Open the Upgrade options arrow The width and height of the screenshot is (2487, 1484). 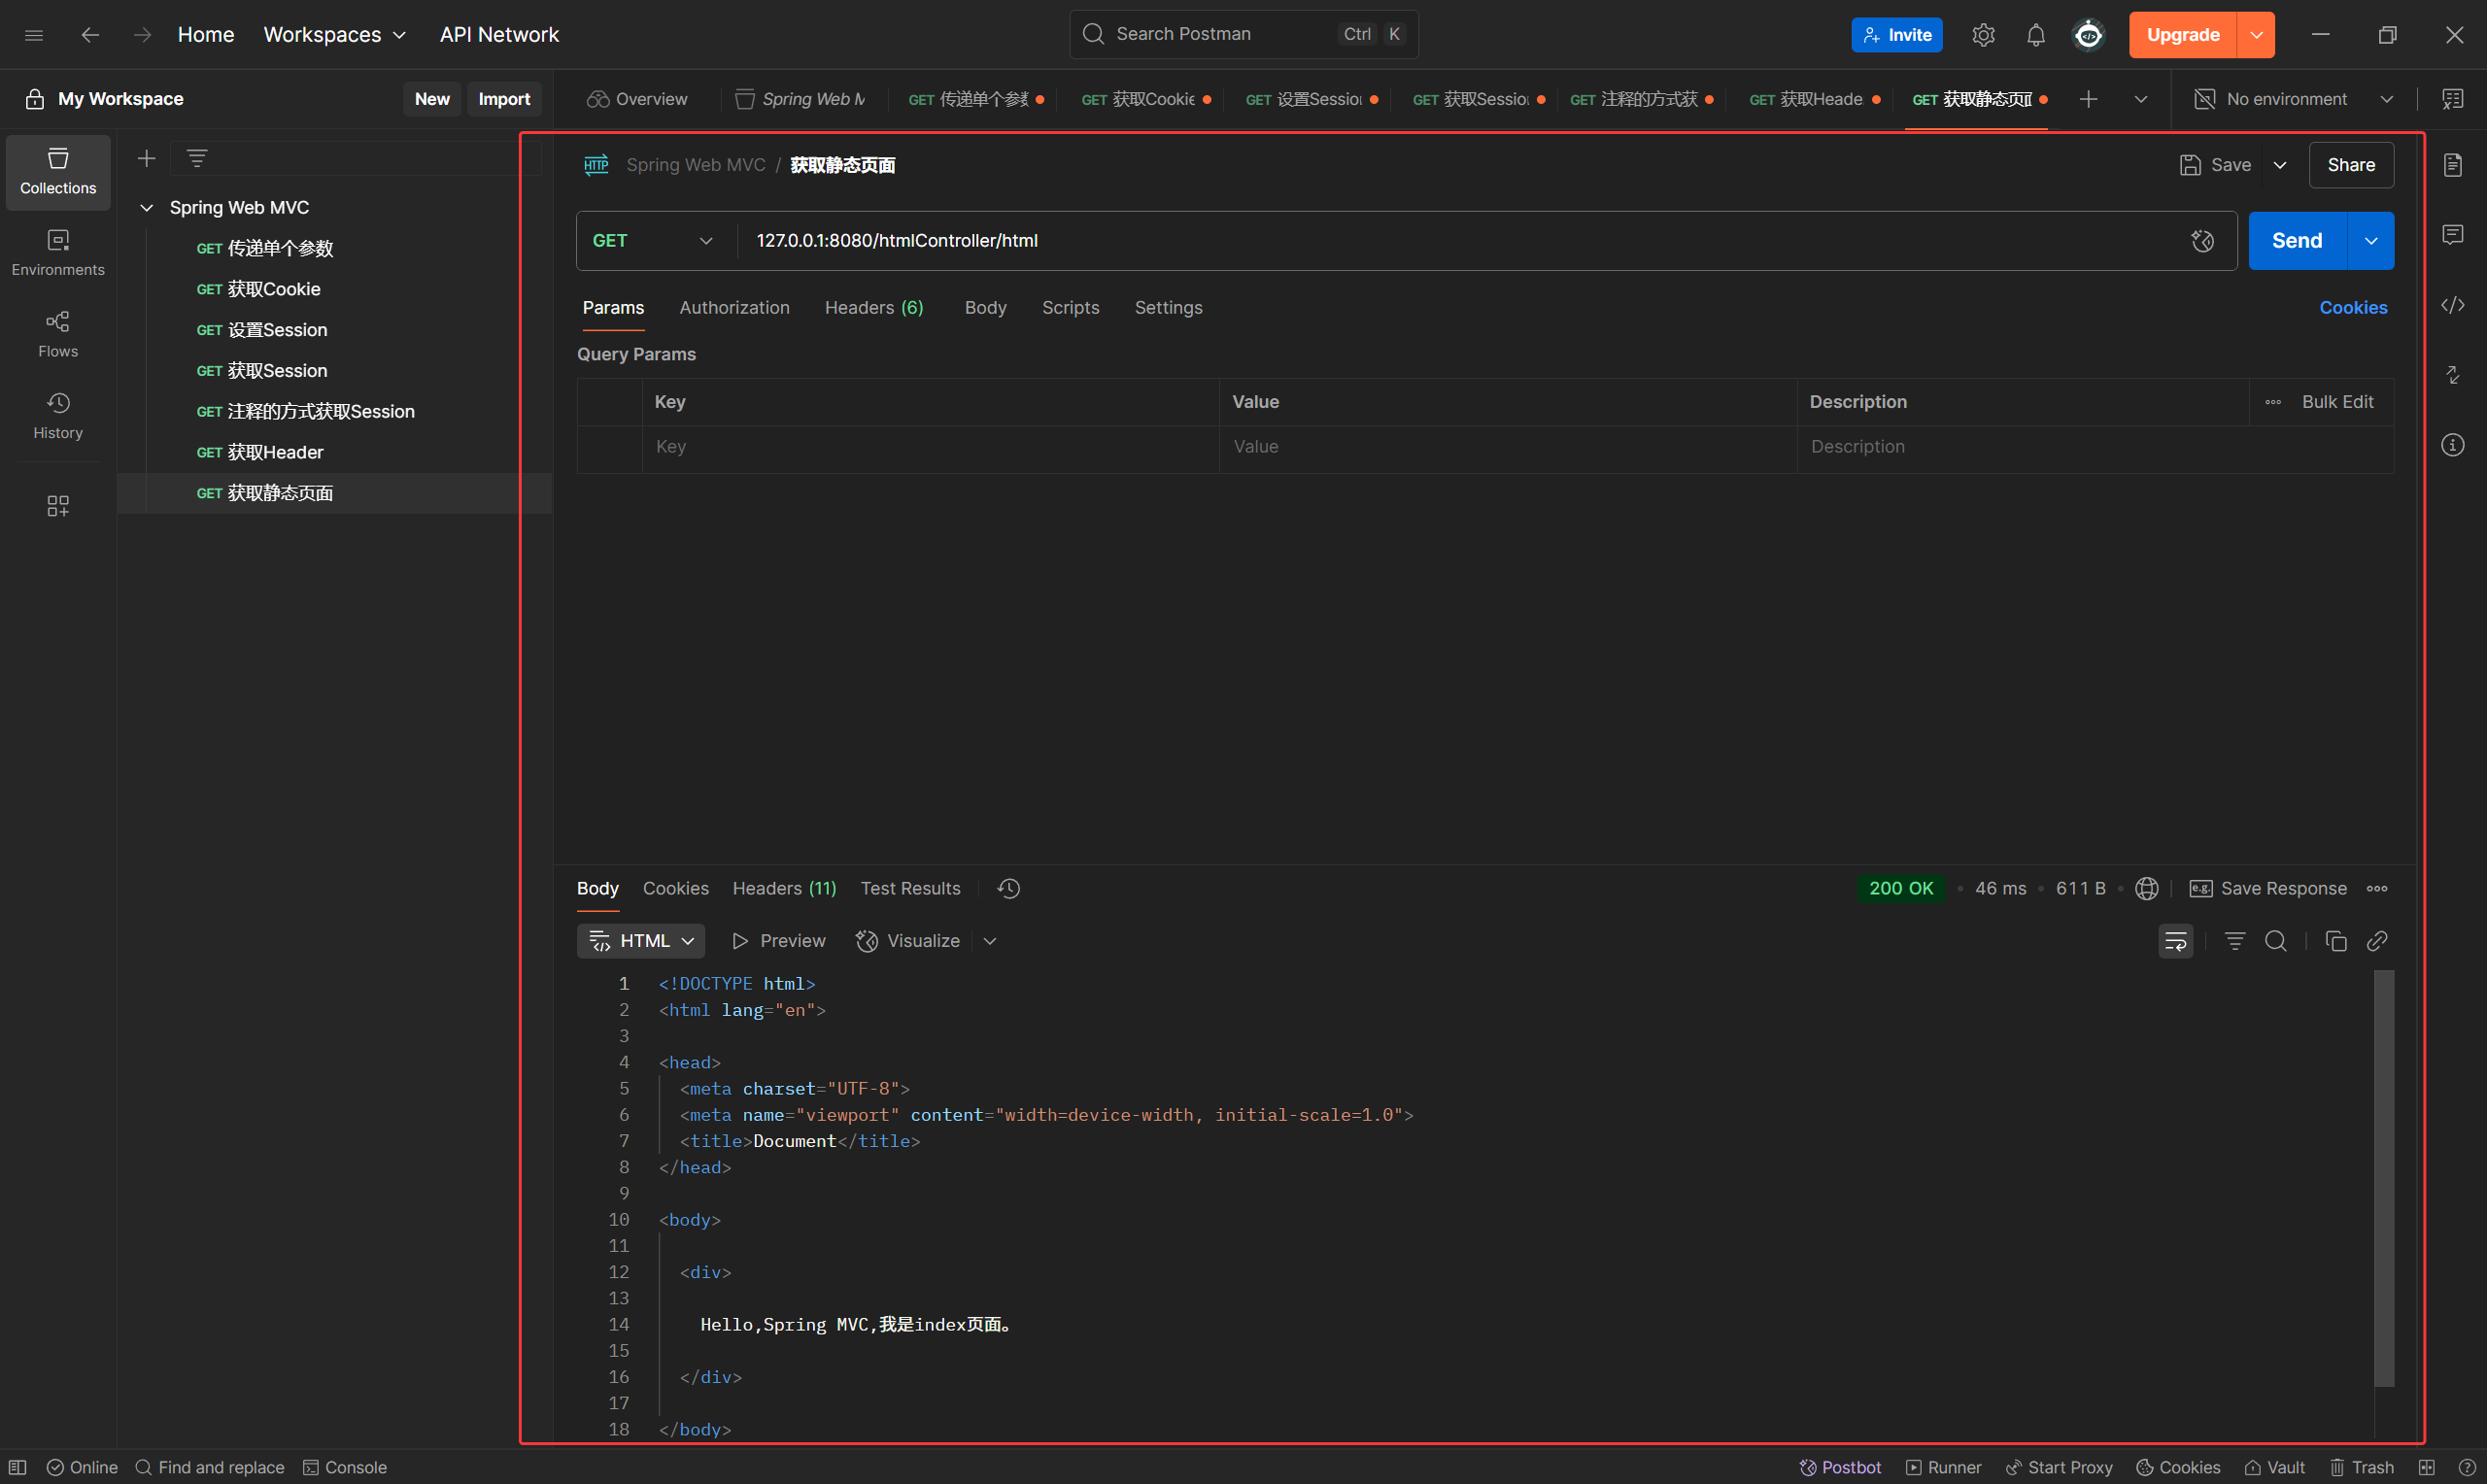coord(2256,35)
